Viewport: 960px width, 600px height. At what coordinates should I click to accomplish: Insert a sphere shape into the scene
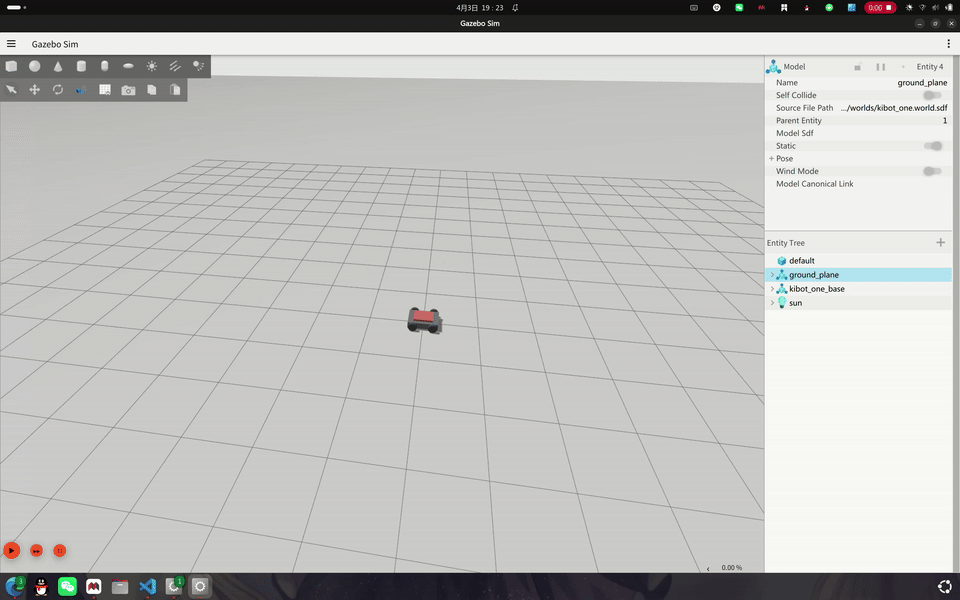tap(35, 66)
